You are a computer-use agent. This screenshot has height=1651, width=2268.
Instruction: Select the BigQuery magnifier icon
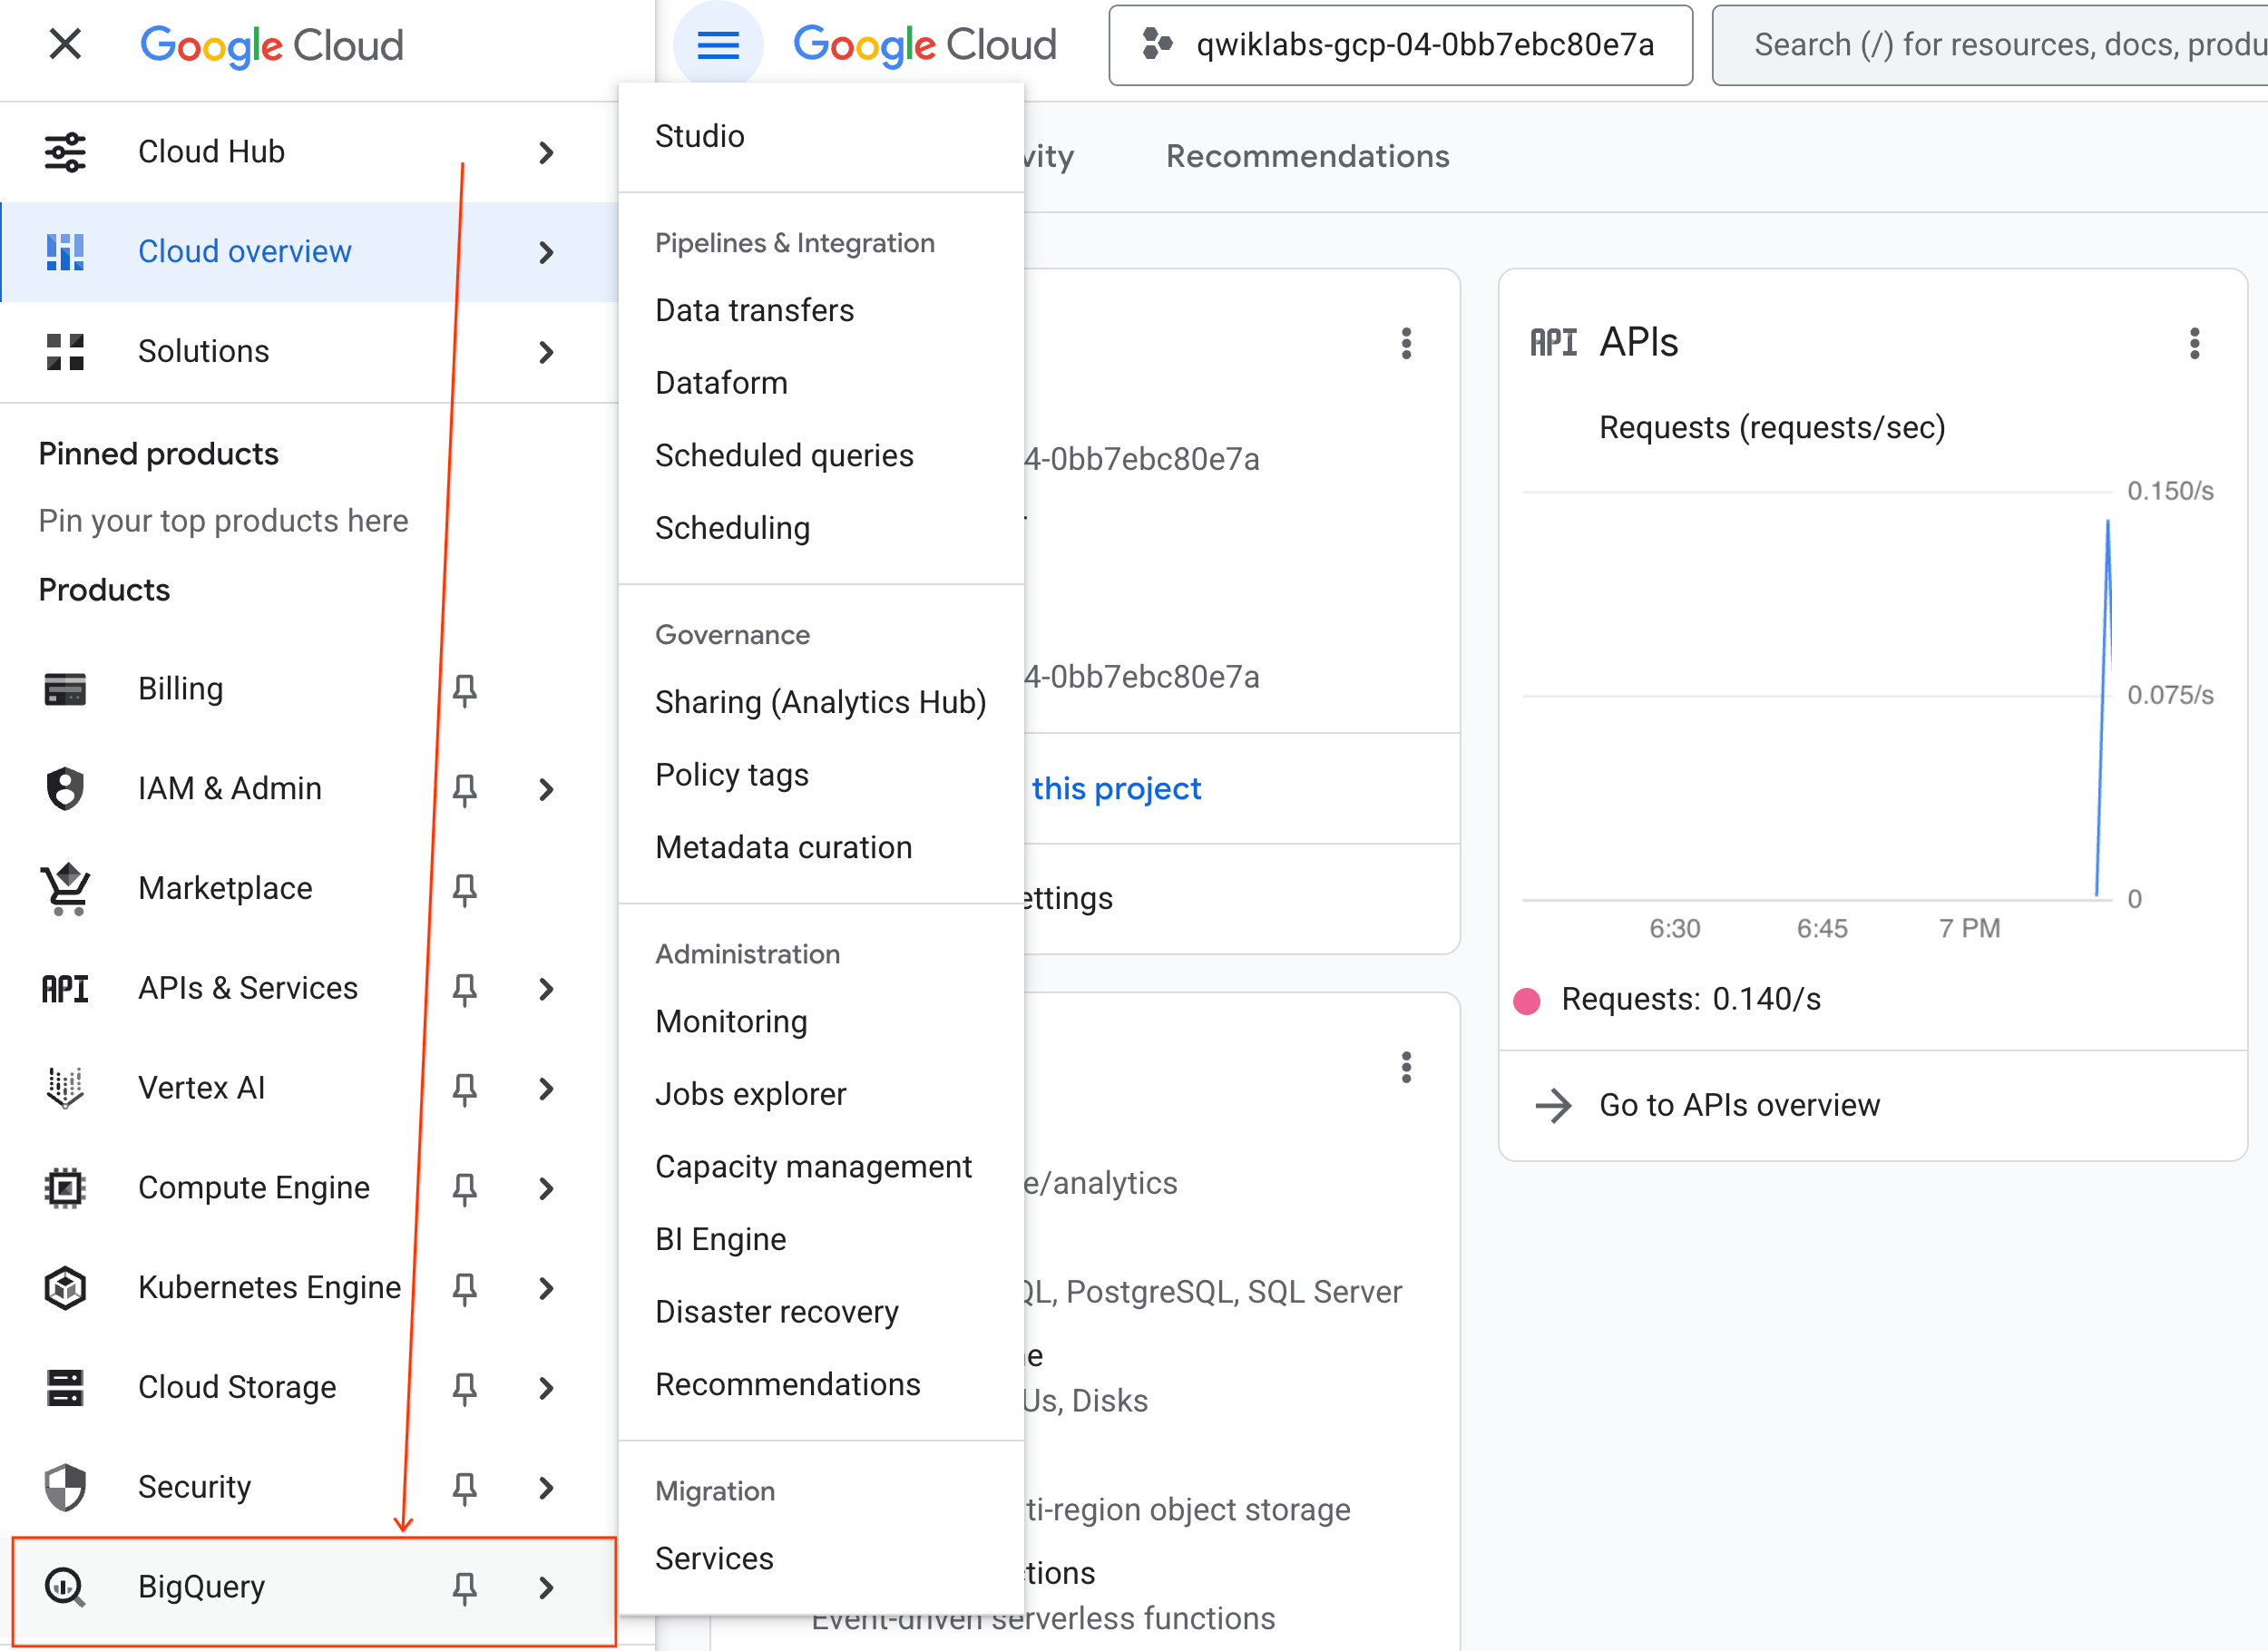(x=64, y=1587)
